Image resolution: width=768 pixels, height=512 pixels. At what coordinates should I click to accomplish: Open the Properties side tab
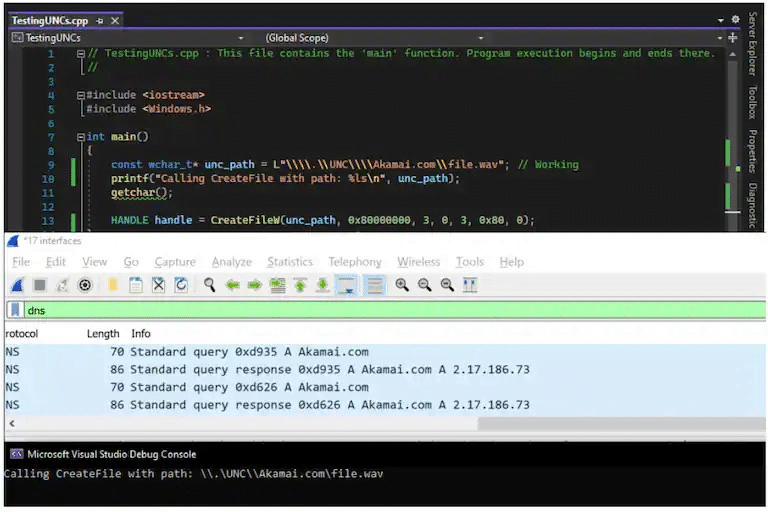click(x=753, y=151)
